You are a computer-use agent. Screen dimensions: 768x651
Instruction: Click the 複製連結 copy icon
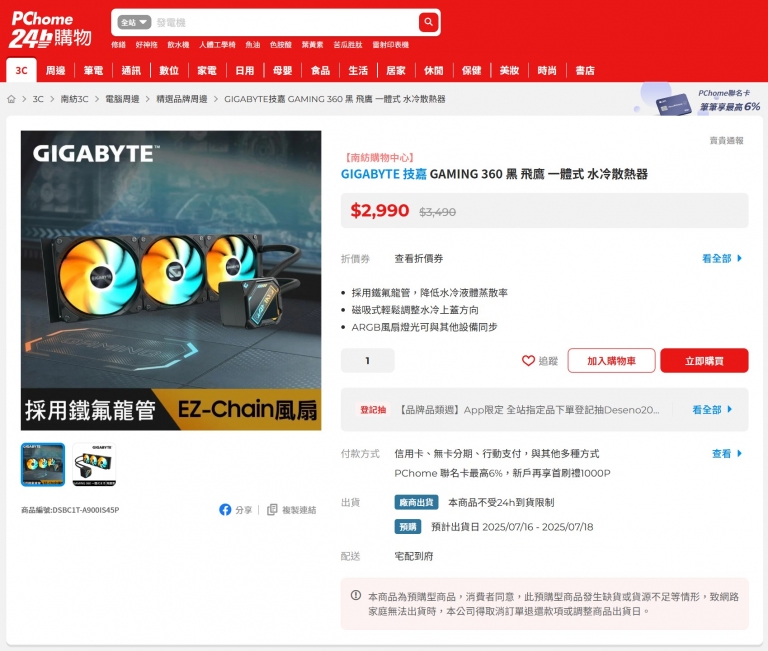pyautogui.click(x=272, y=510)
